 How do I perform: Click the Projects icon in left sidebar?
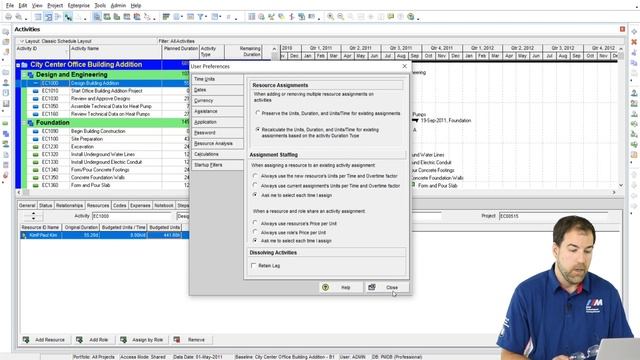[6, 73]
